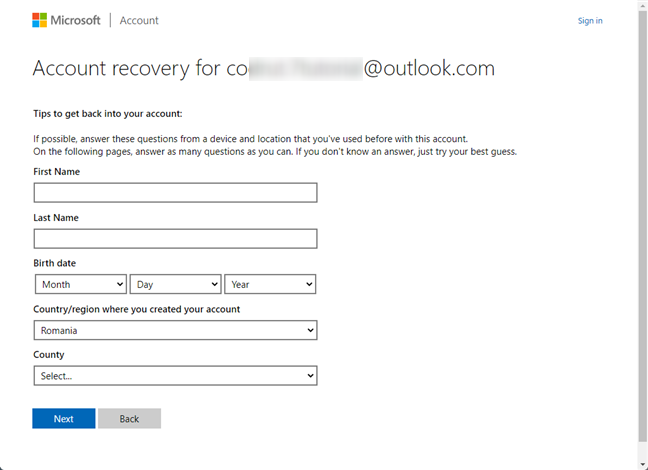Open the birth Year dropdown
Screen dimensions: 648x470
point(270,284)
